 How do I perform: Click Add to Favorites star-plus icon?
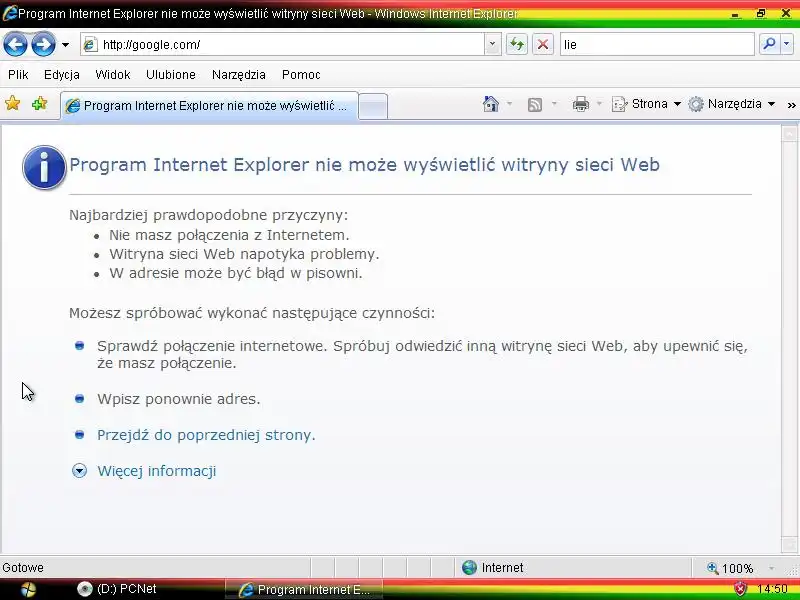pos(39,104)
